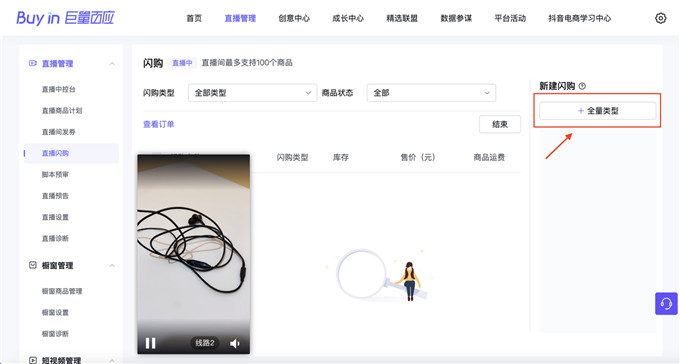The image size is (680, 364).
Task: Click the 闪购类型 column header
Action: [x=292, y=157]
